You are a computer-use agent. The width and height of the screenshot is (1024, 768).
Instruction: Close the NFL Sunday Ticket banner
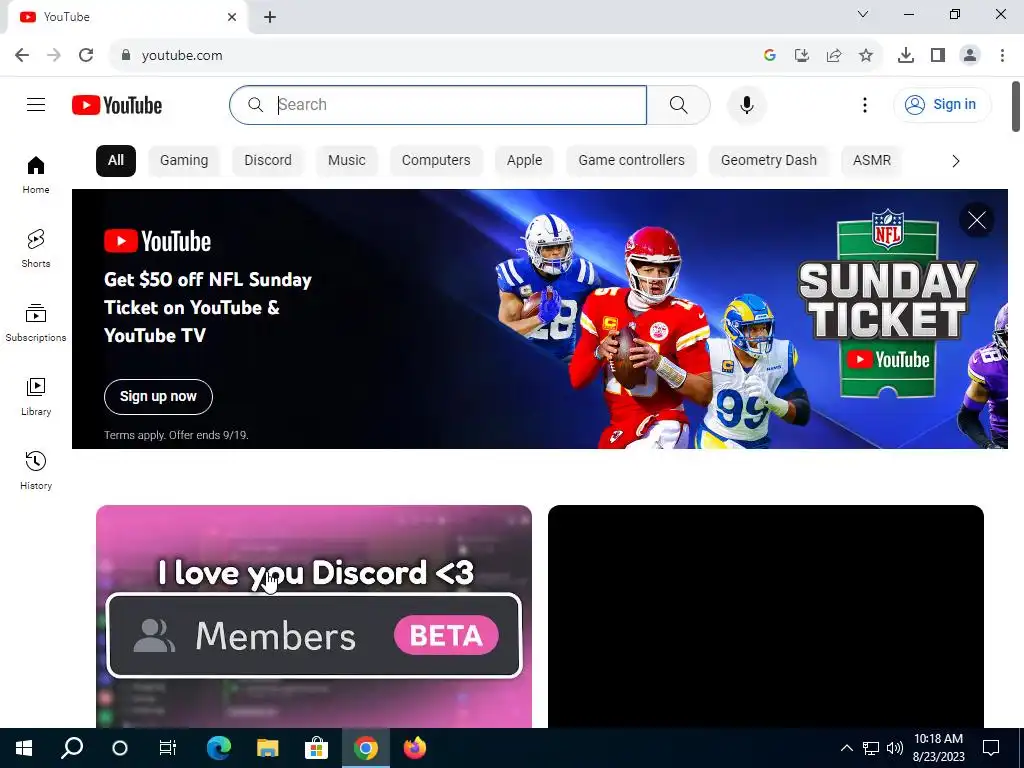pyautogui.click(x=977, y=220)
